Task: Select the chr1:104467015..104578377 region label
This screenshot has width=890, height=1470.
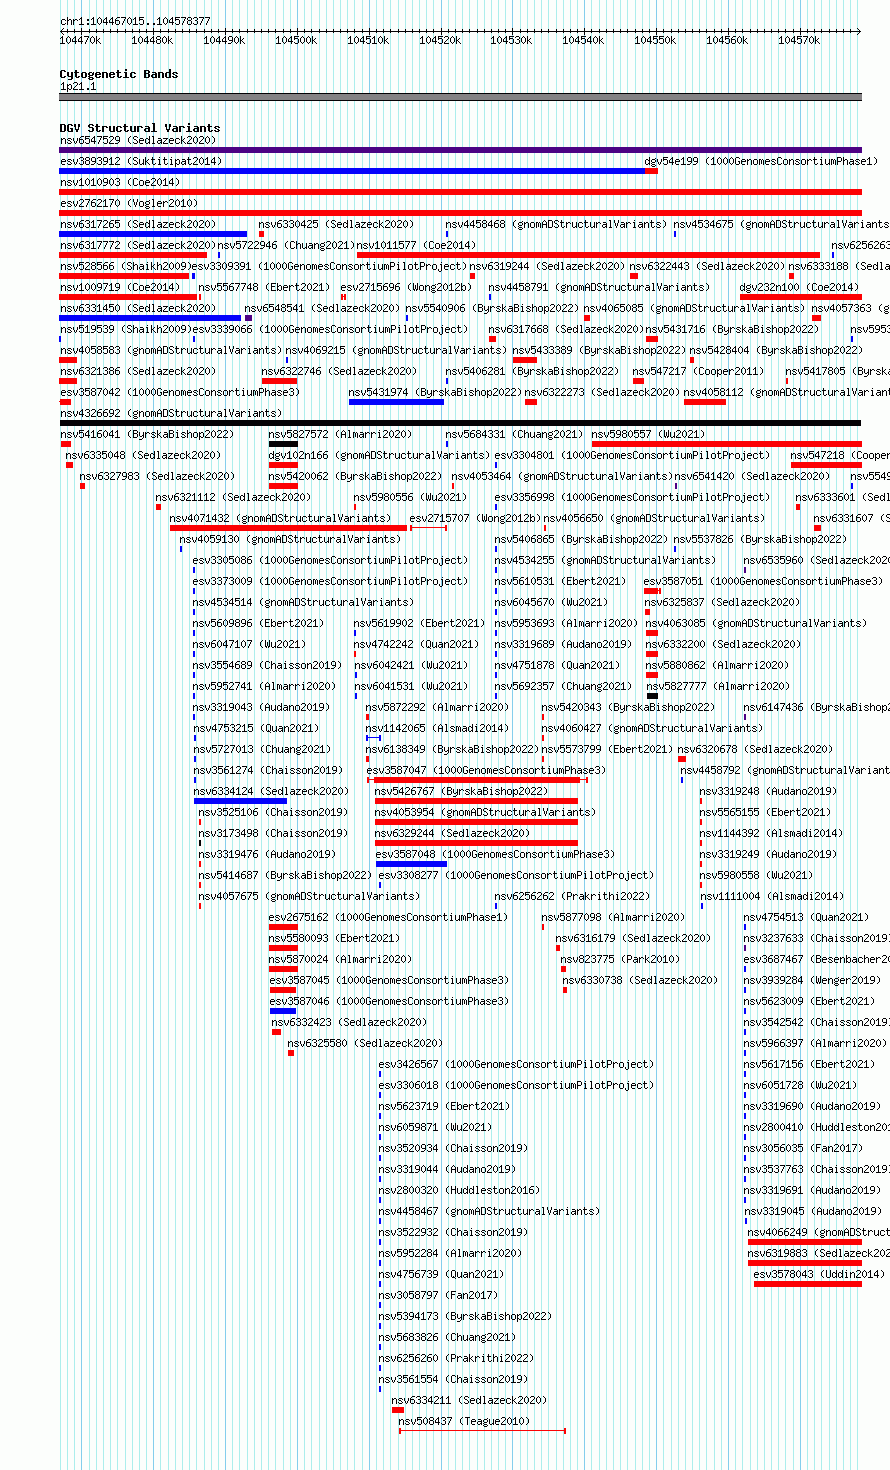Action: click(x=135, y=21)
